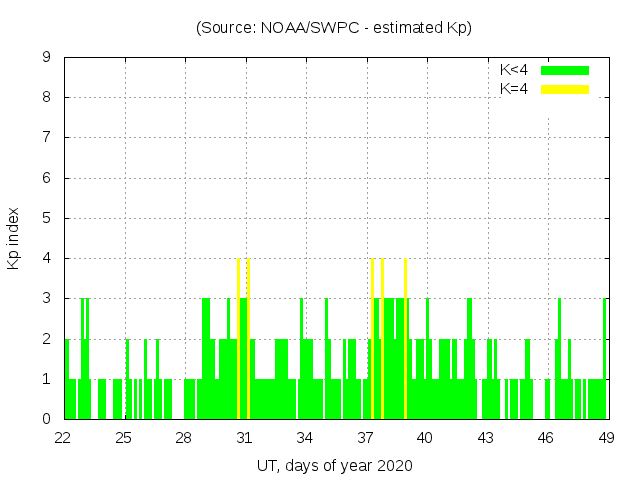The image size is (640, 480).
Task: Select the day 31 x-axis tick label
Action: point(244,438)
